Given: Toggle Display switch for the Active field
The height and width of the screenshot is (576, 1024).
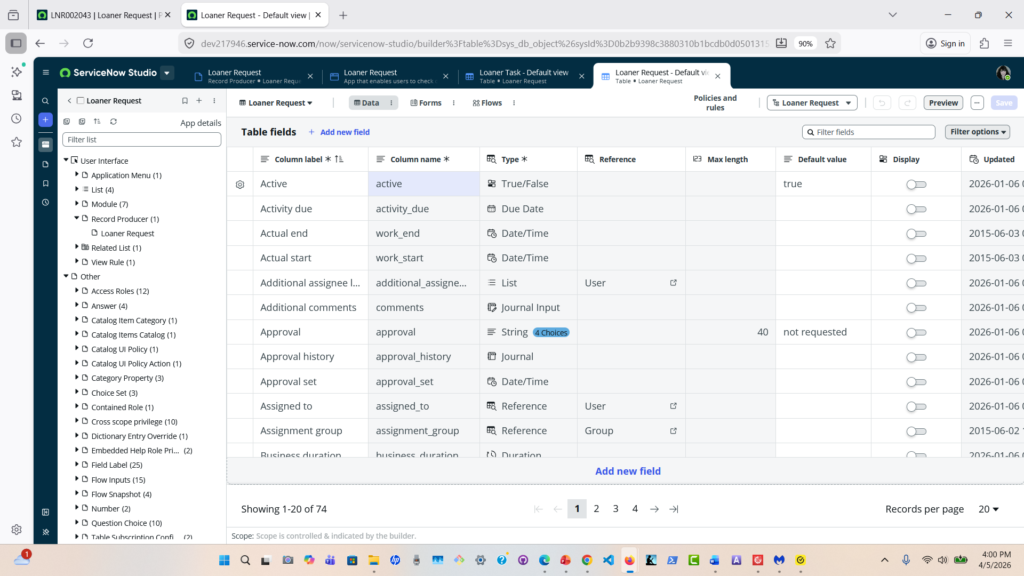Looking at the screenshot, I should (915, 184).
